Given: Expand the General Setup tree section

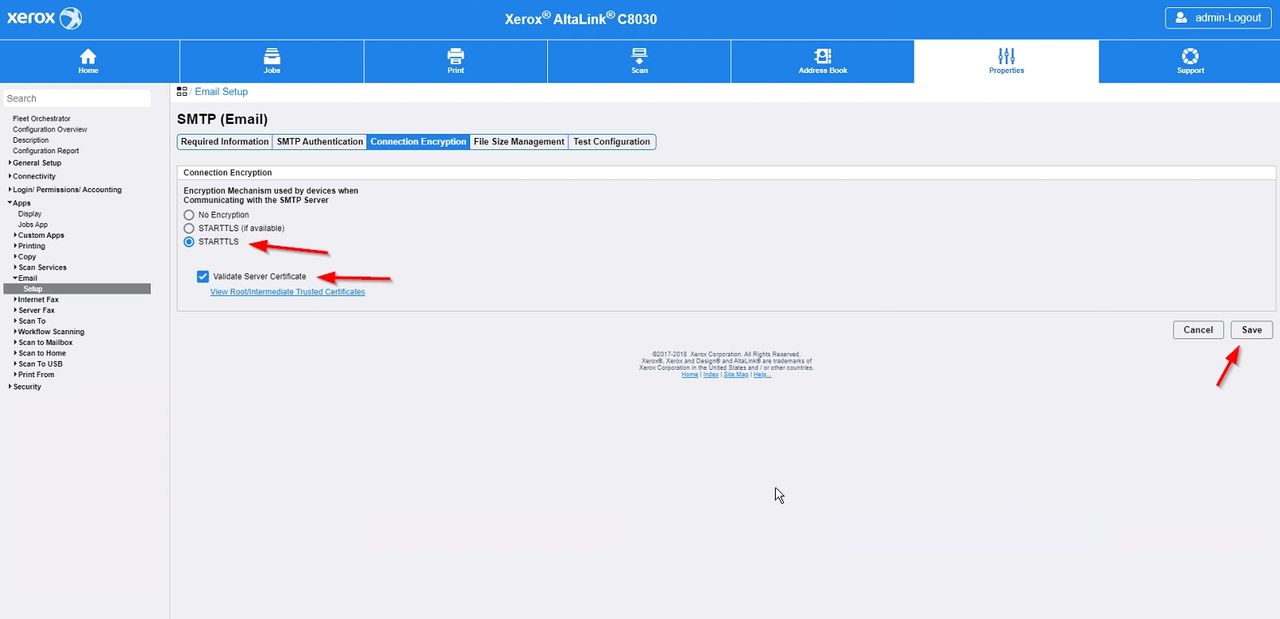Looking at the screenshot, I should (36, 163).
